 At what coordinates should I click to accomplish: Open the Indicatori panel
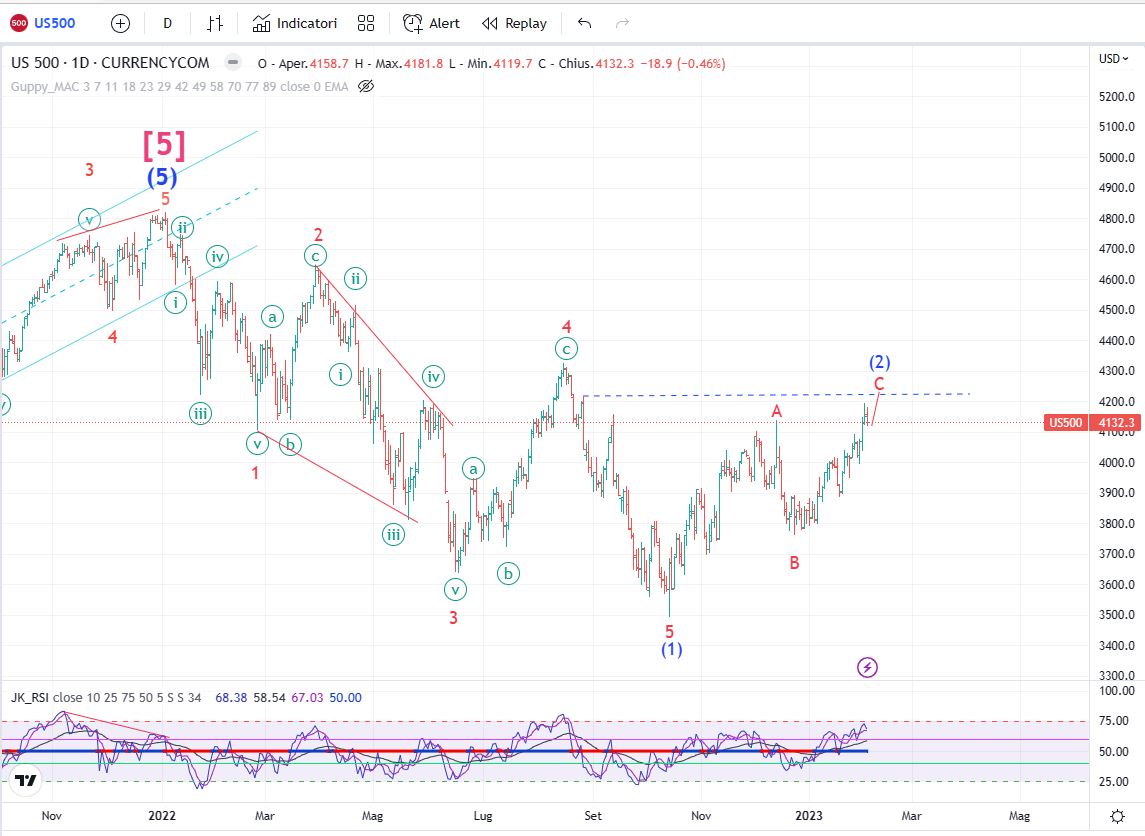(295, 23)
